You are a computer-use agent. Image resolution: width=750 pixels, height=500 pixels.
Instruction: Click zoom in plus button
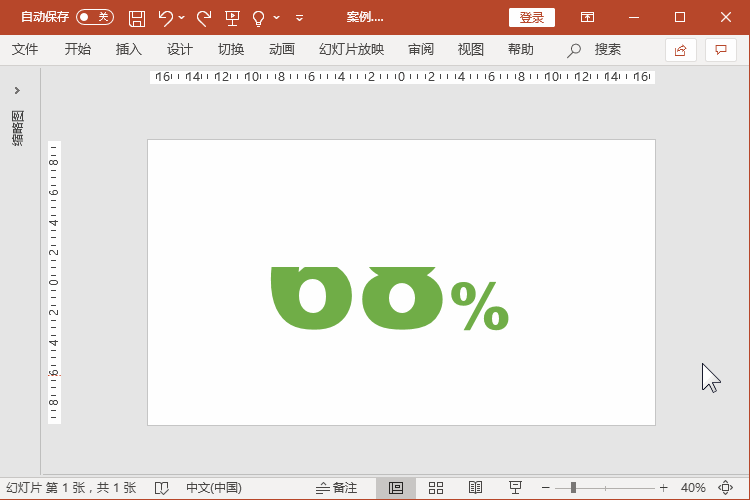[x=663, y=488]
